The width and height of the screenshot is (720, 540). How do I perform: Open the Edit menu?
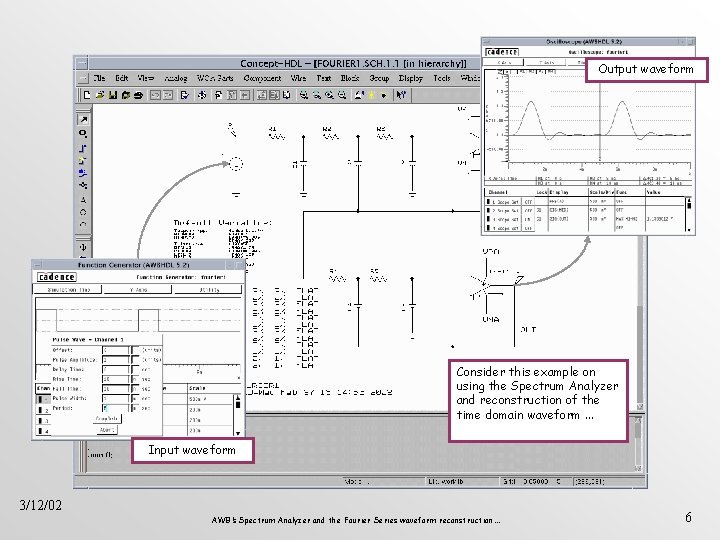click(121, 78)
